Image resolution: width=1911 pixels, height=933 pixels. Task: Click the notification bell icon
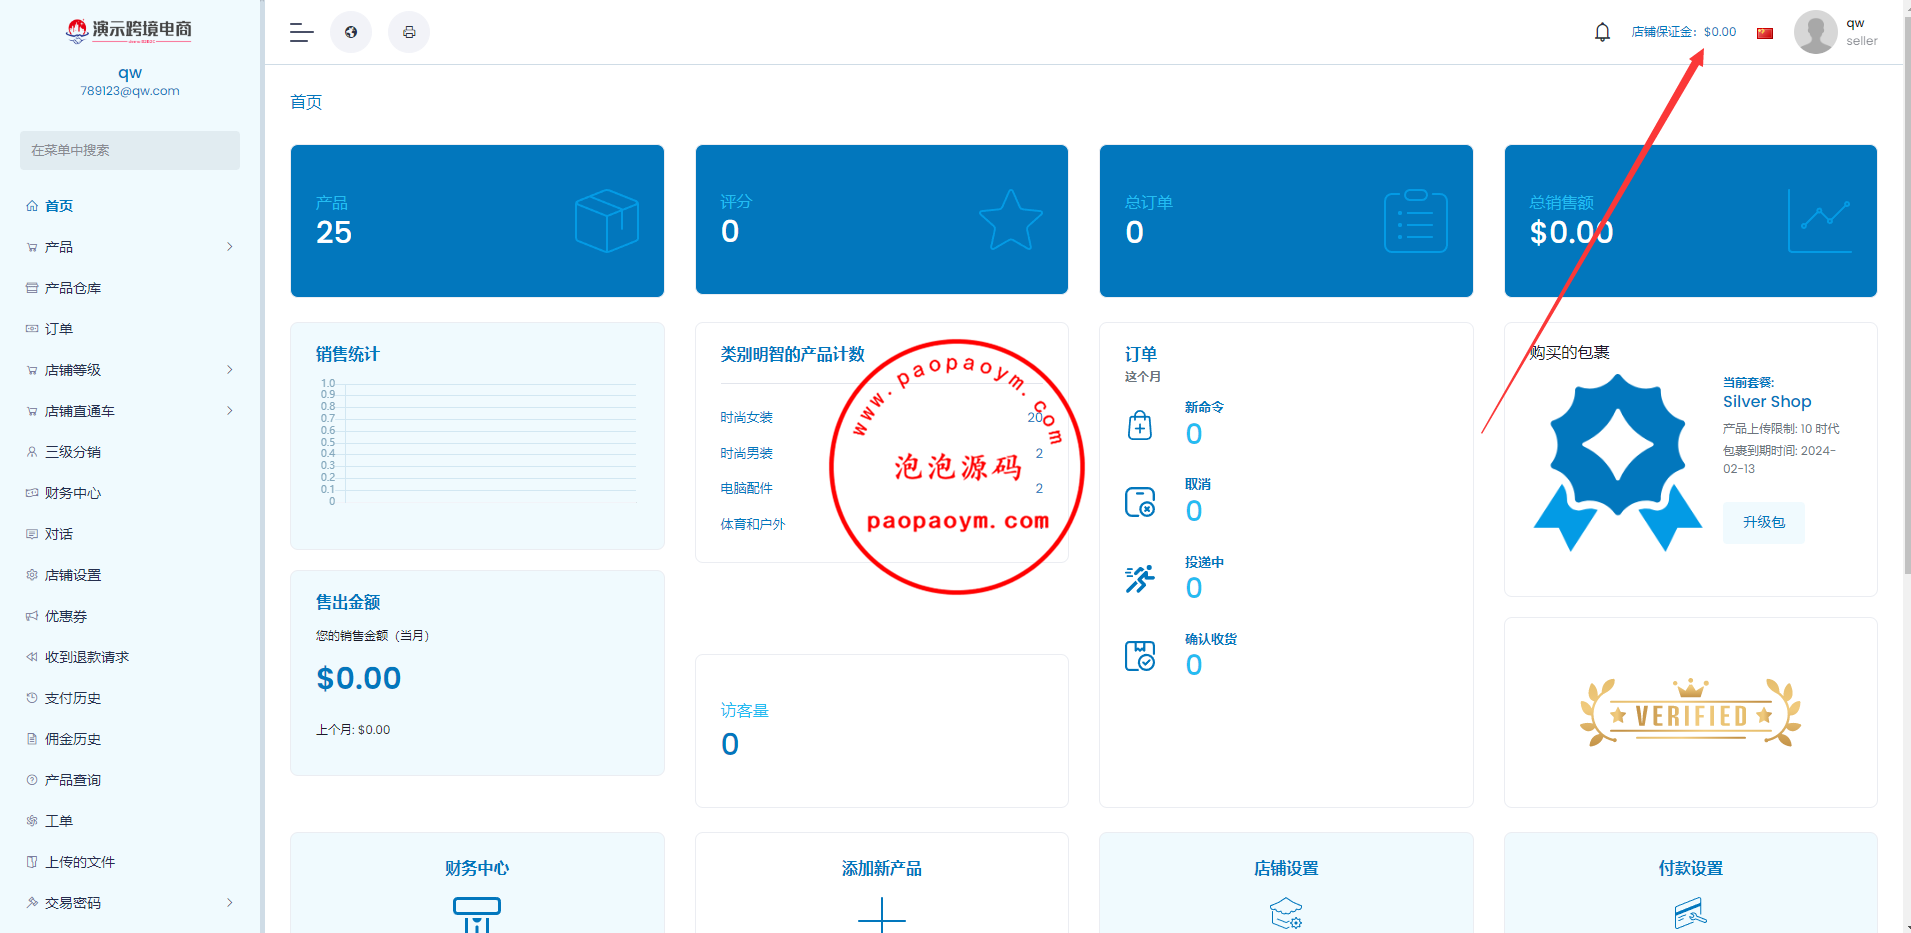[1602, 32]
